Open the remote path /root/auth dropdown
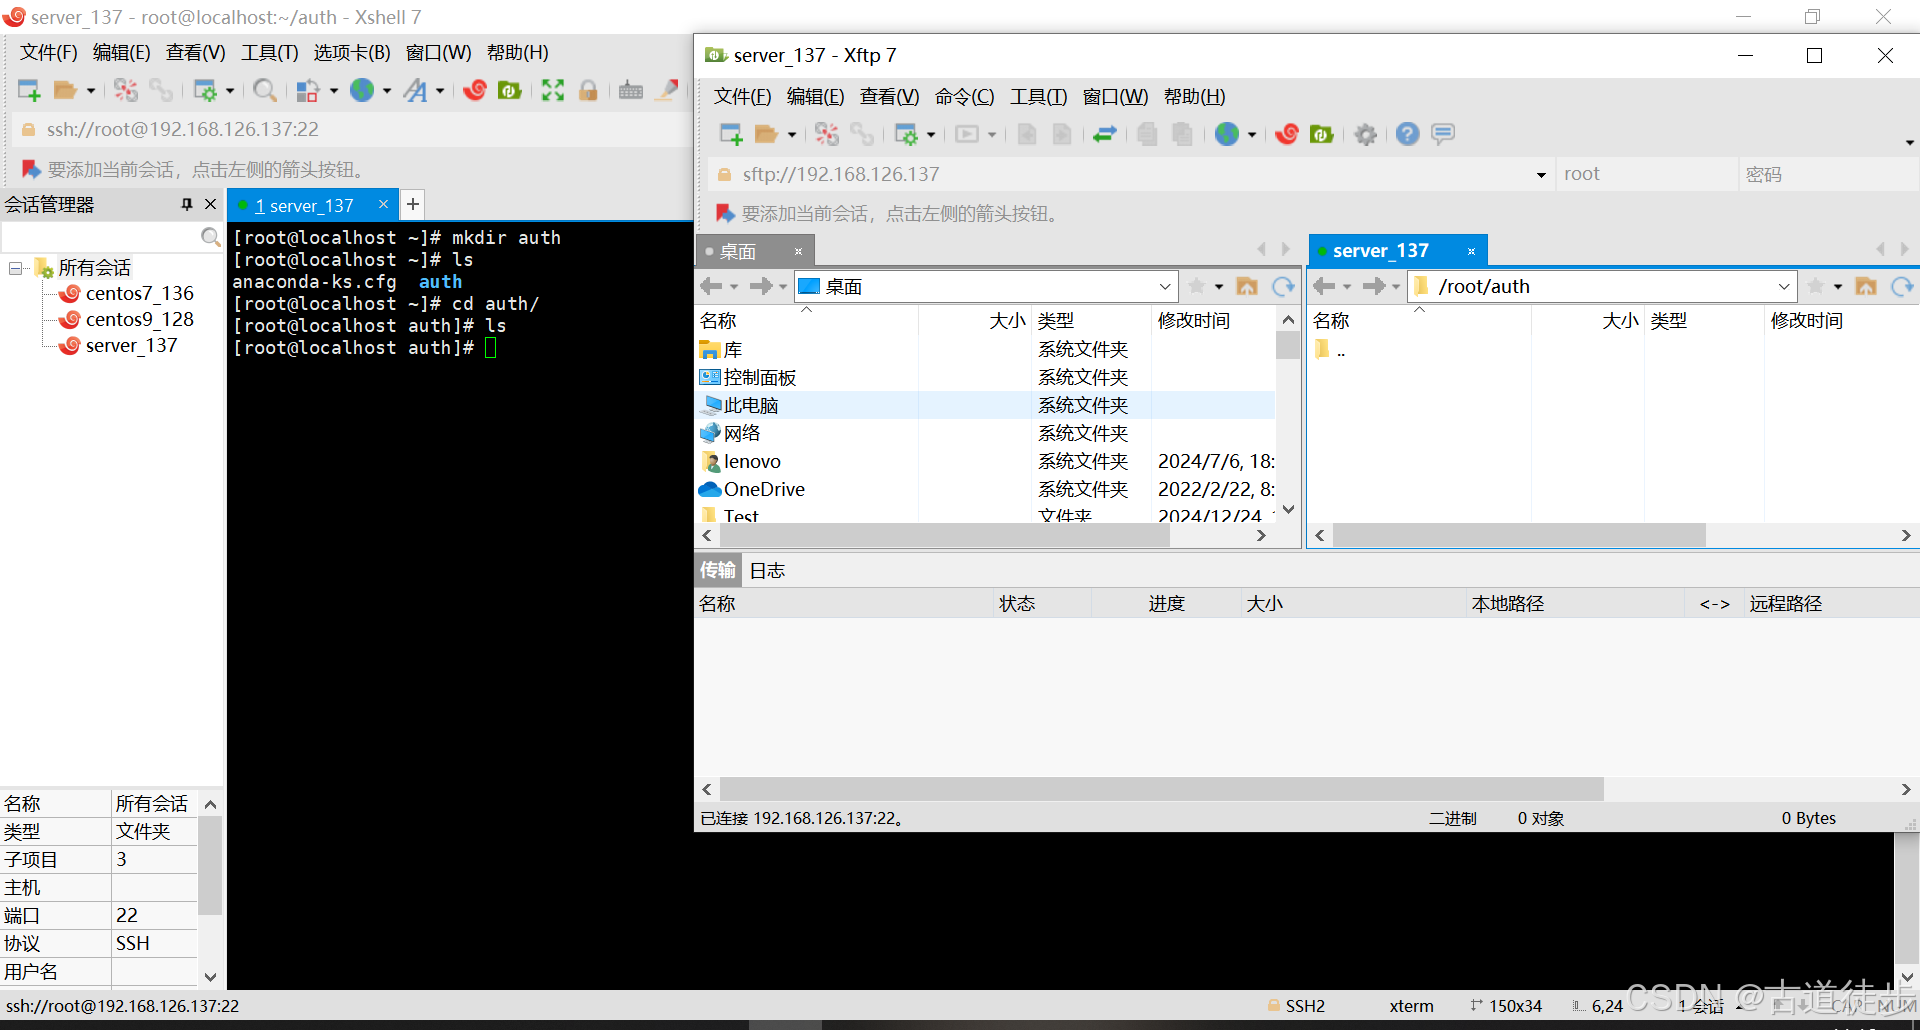Screen dimensions: 1920x1030 point(1784,287)
